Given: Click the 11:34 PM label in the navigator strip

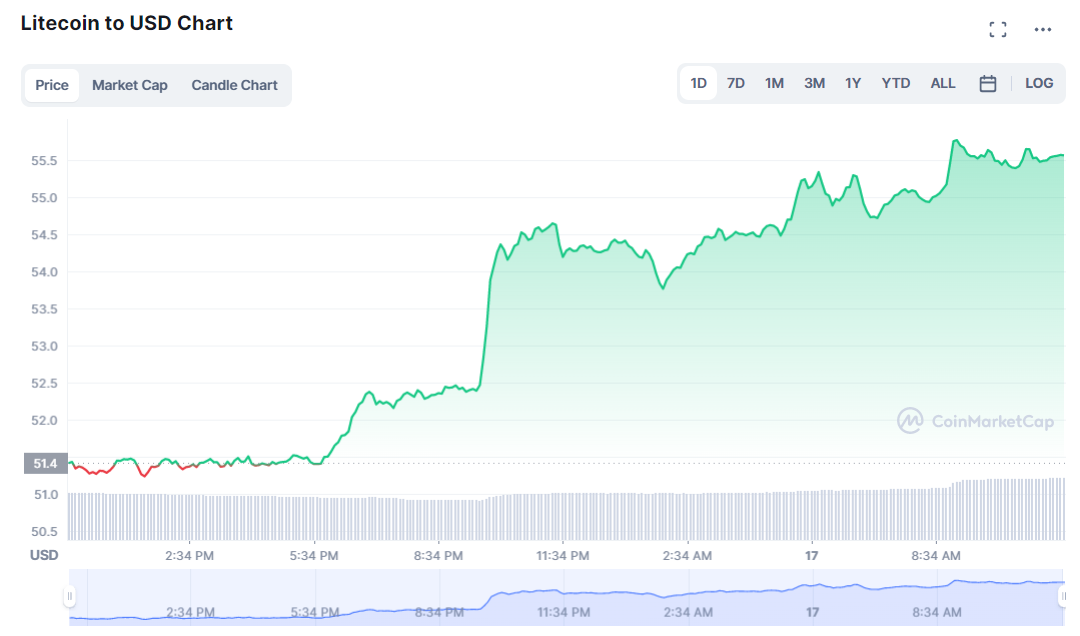Looking at the screenshot, I should [x=563, y=612].
